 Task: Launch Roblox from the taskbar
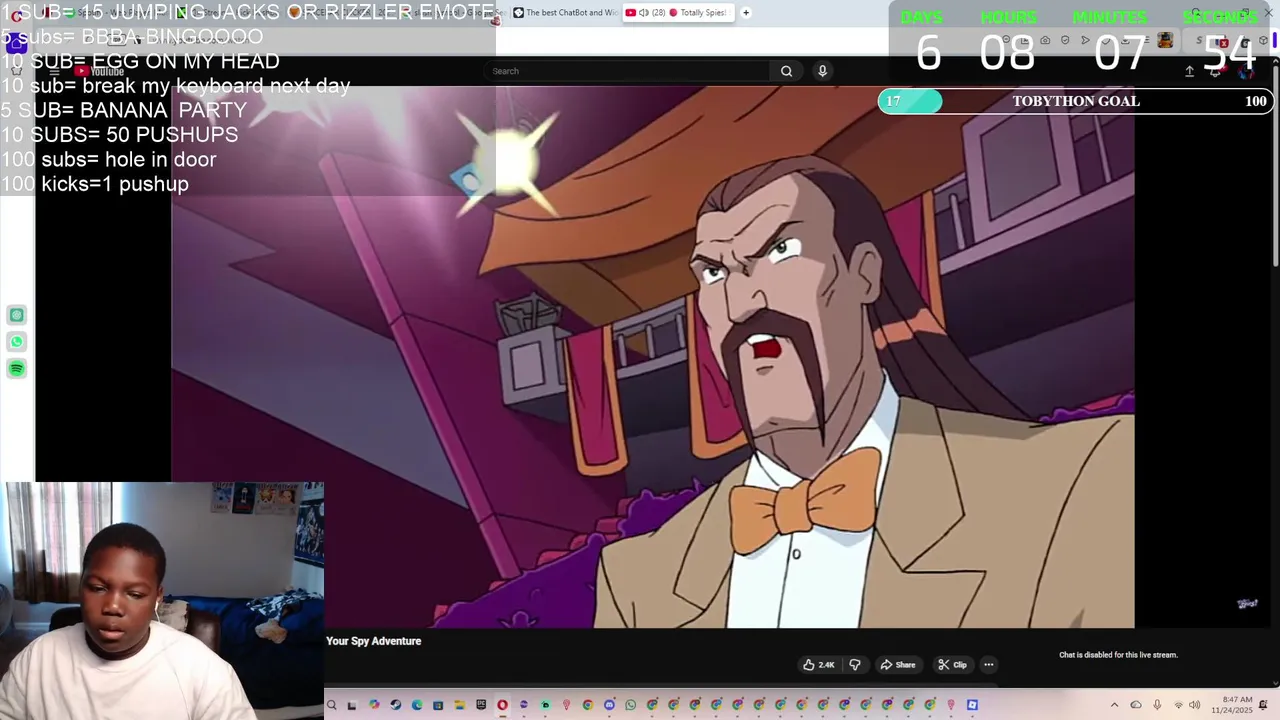972,705
